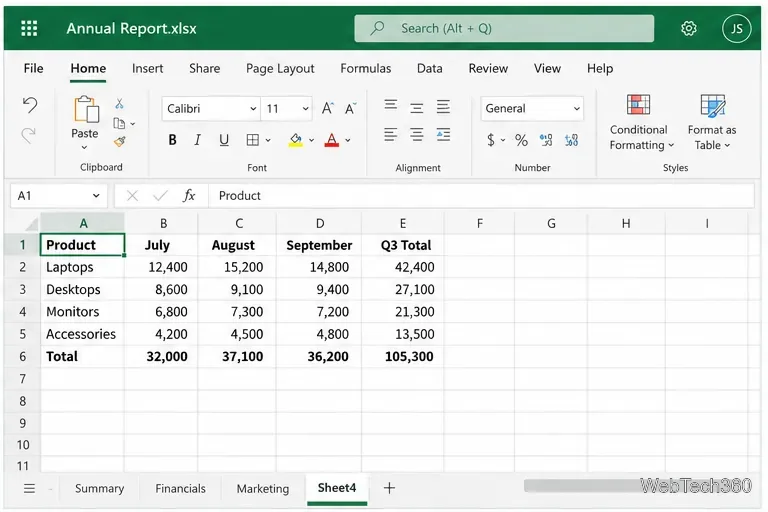Image resolution: width=768 pixels, height=512 pixels.
Task: Cancel formula bar entry
Action: (x=132, y=195)
